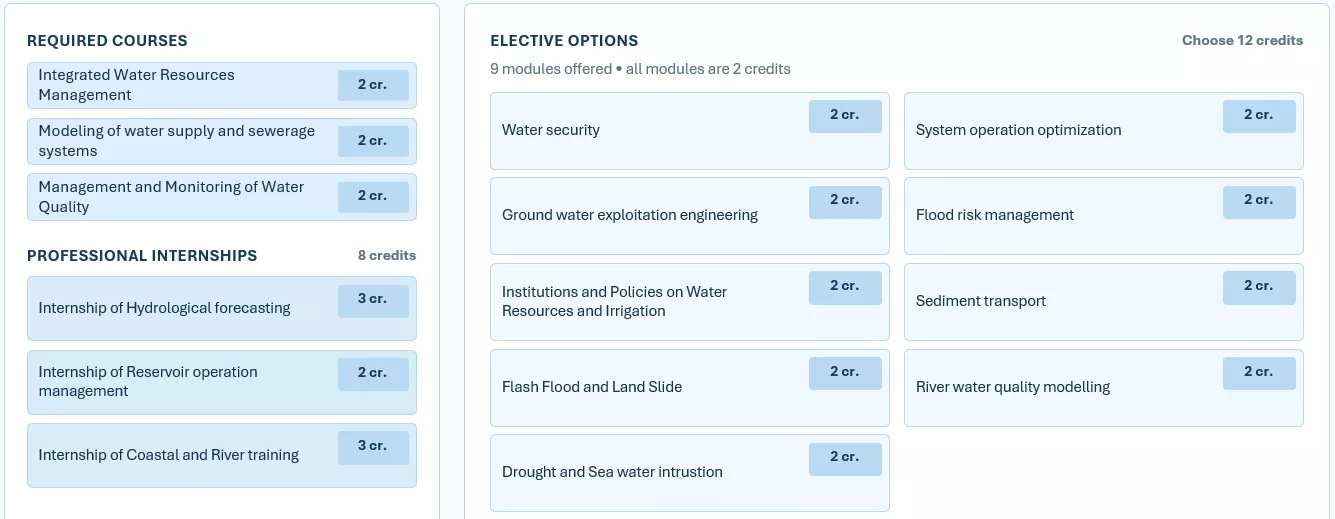Open Management and Monitoring of Water Quality

coord(222,197)
